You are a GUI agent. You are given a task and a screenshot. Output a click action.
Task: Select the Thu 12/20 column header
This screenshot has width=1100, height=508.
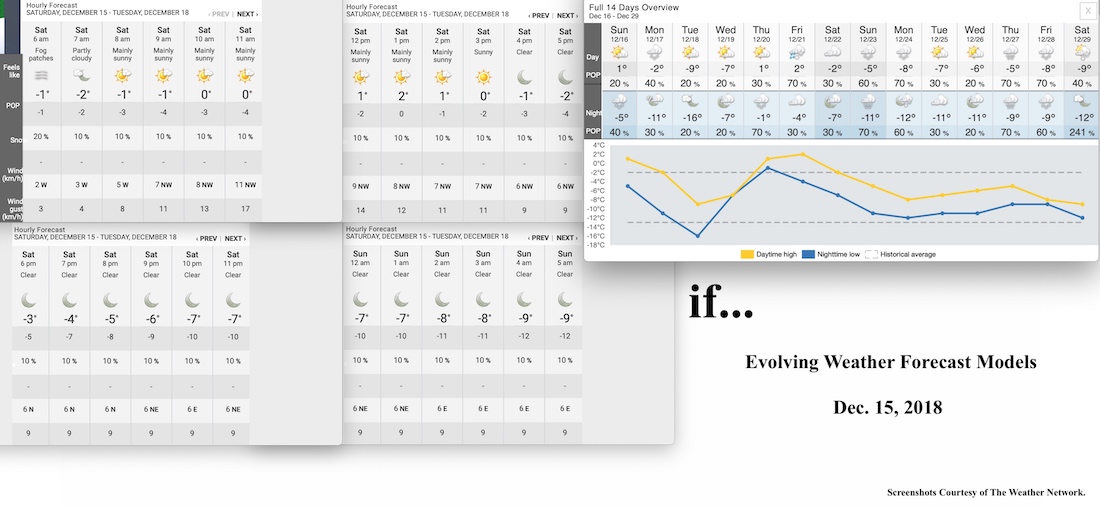click(x=761, y=34)
